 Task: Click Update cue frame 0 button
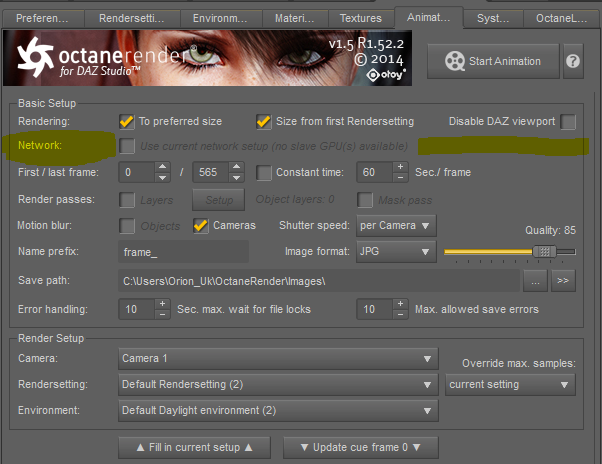point(361,447)
